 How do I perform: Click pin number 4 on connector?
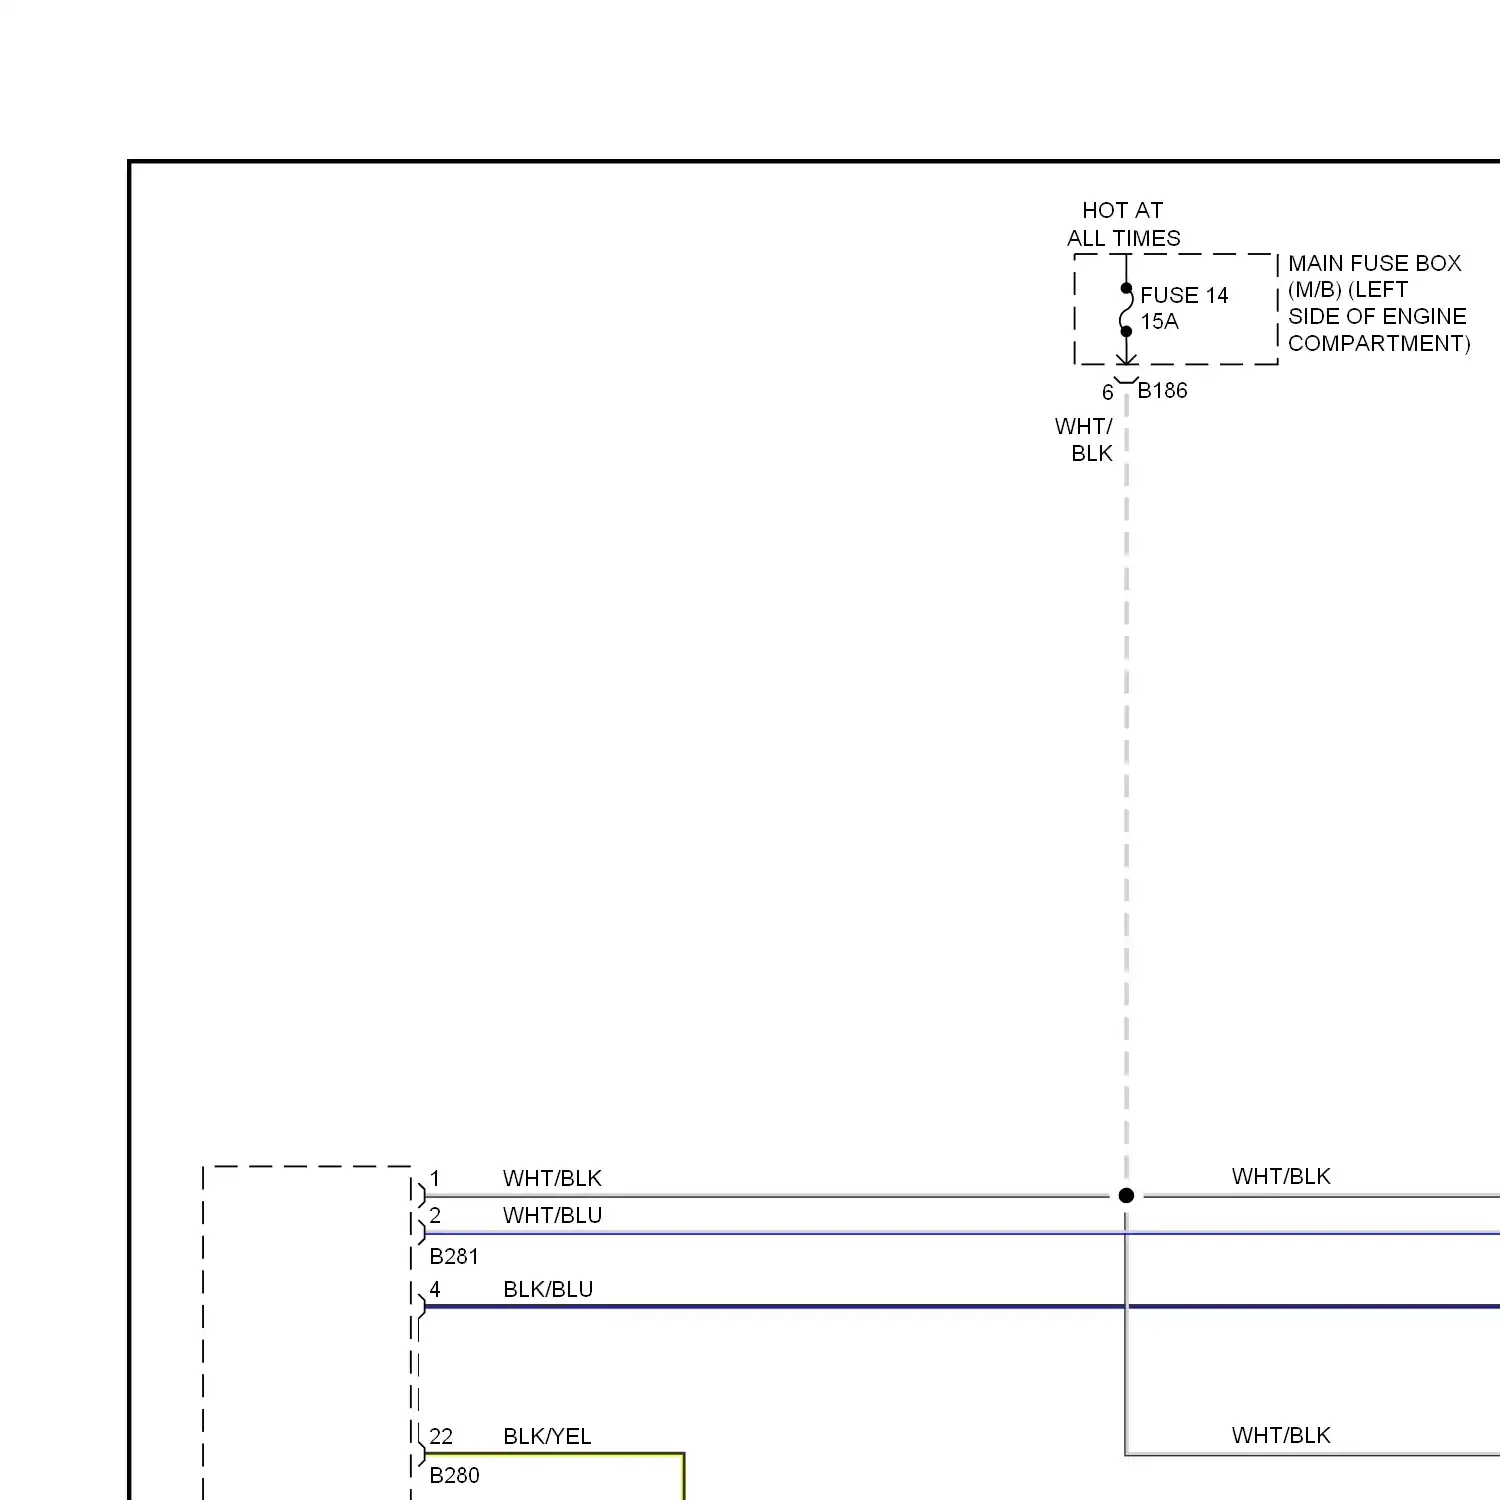(435, 1289)
